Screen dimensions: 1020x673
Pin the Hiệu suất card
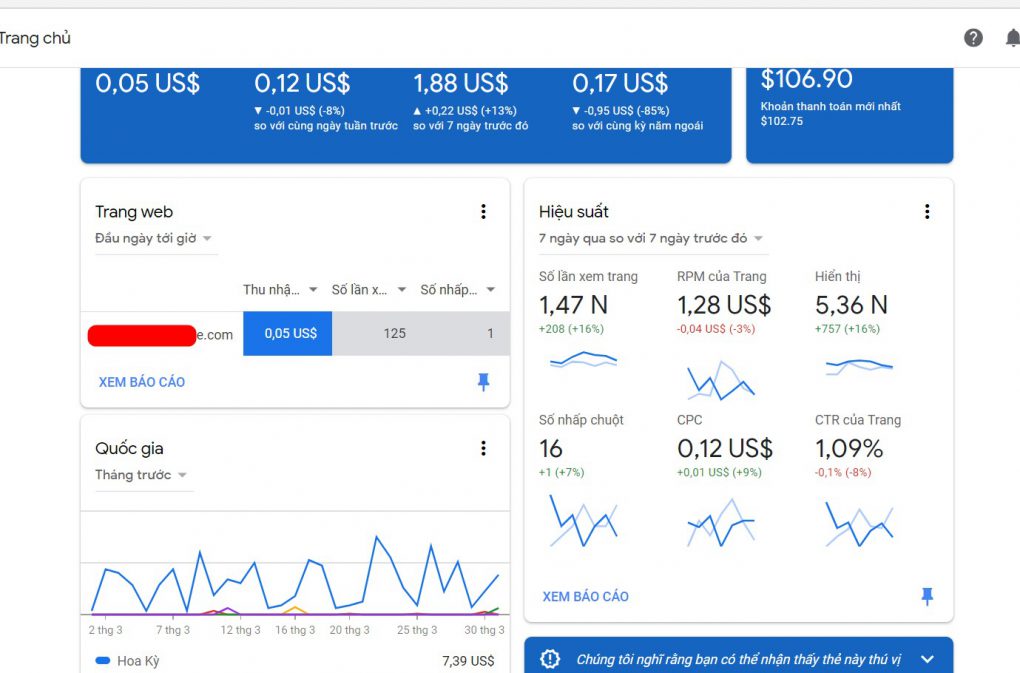(927, 596)
